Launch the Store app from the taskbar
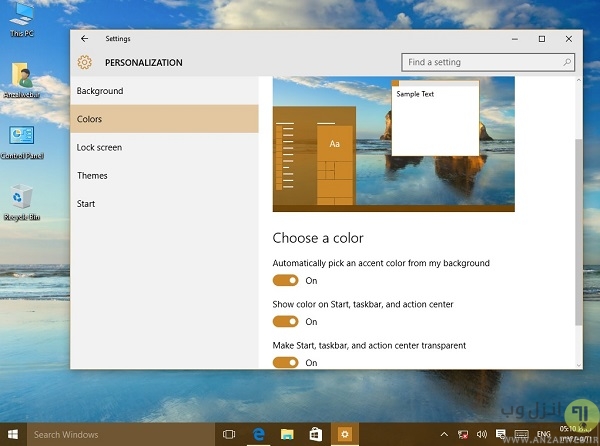Screen dimensions: 600x446 (x=315, y=434)
